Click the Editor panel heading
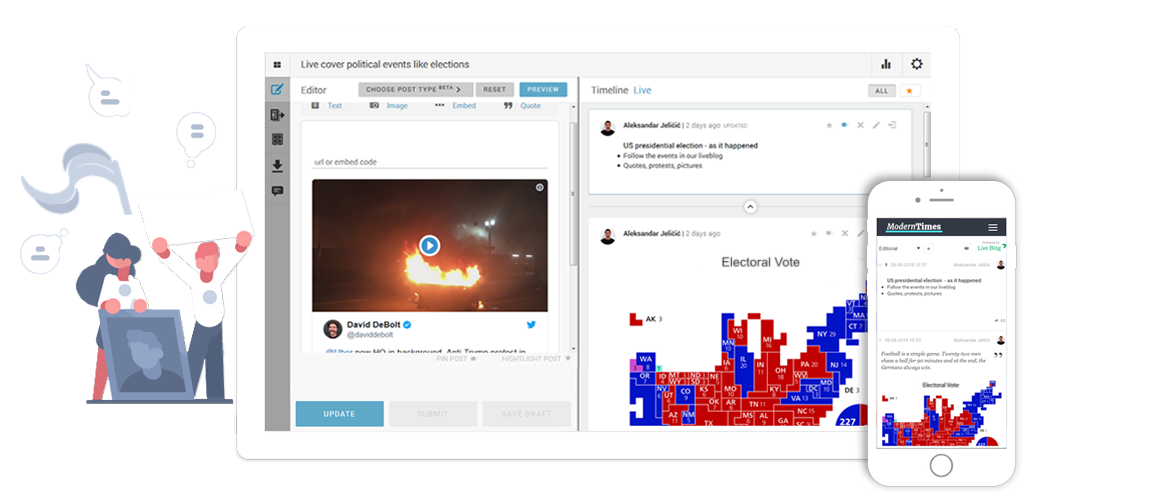The image size is (1150, 492). (314, 90)
